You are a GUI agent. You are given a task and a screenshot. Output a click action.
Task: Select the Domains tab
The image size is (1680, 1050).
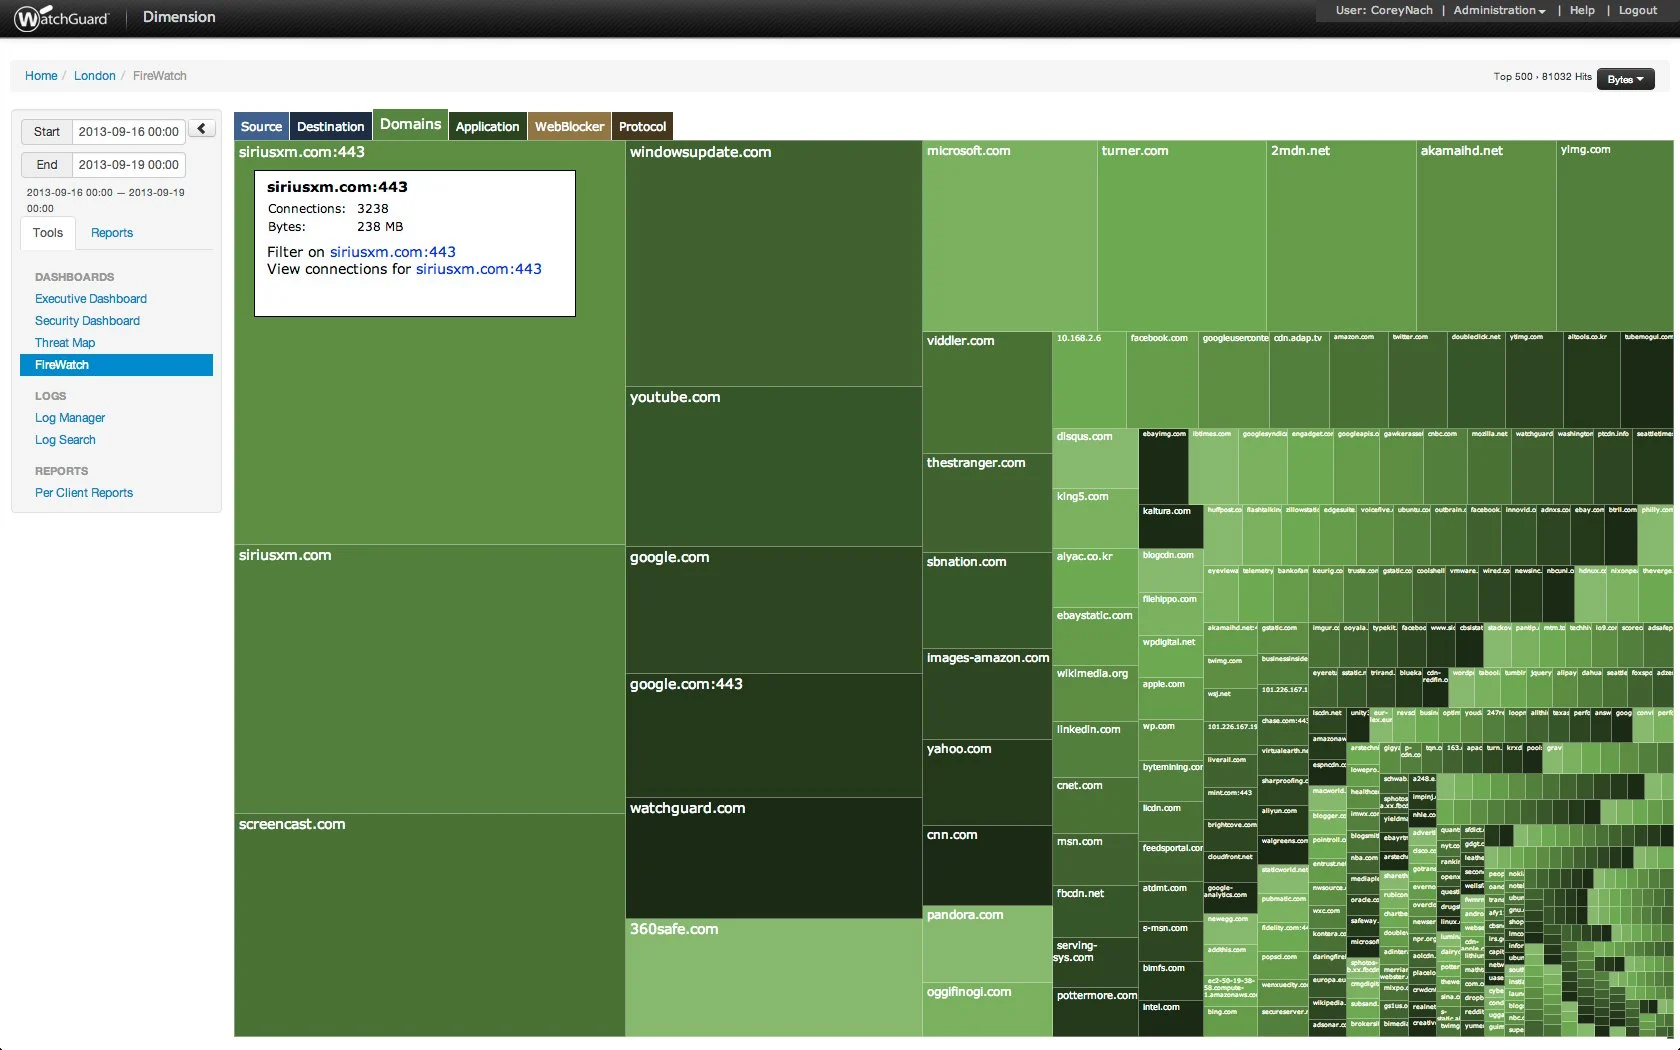pyautogui.click(x=410, y=125)
